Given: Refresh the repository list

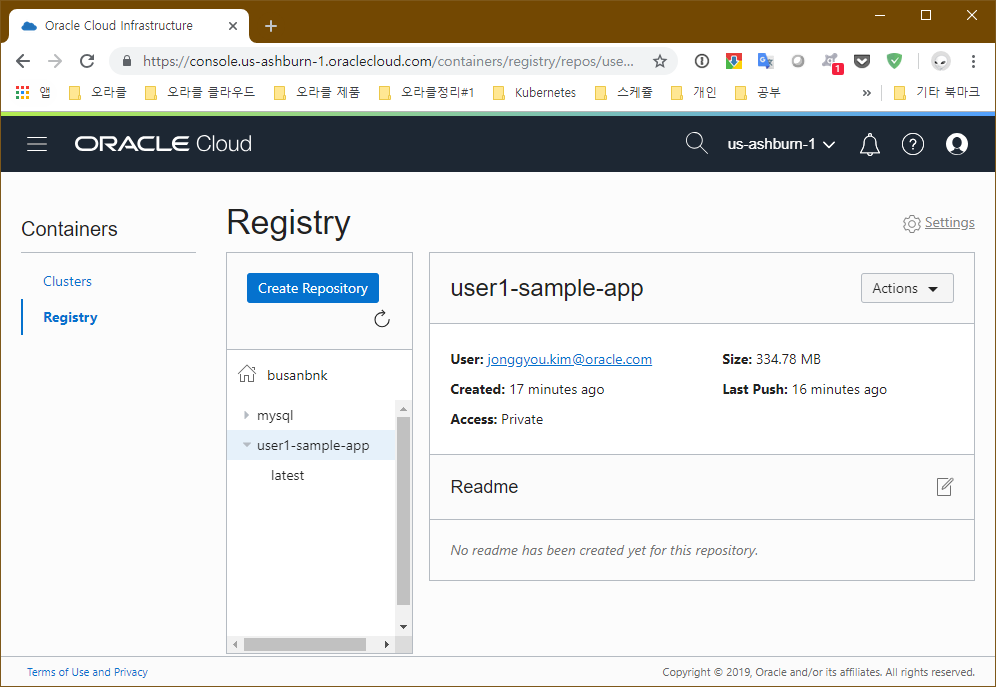Looking at the screenshot, I should pyautogui.click(x=381, y=319).
